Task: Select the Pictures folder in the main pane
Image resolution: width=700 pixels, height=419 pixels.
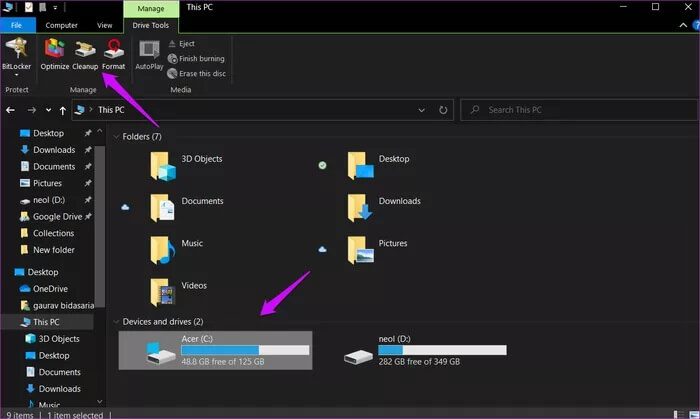Action: click(377, 250)
